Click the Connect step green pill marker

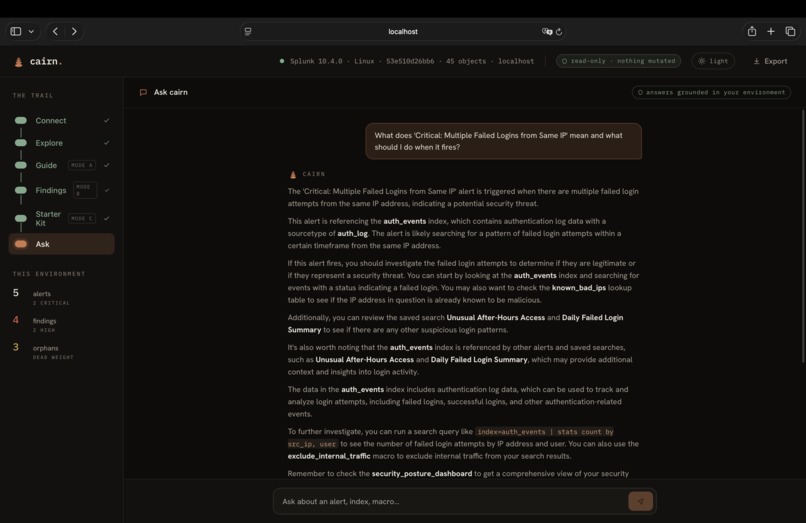[21, 120]
